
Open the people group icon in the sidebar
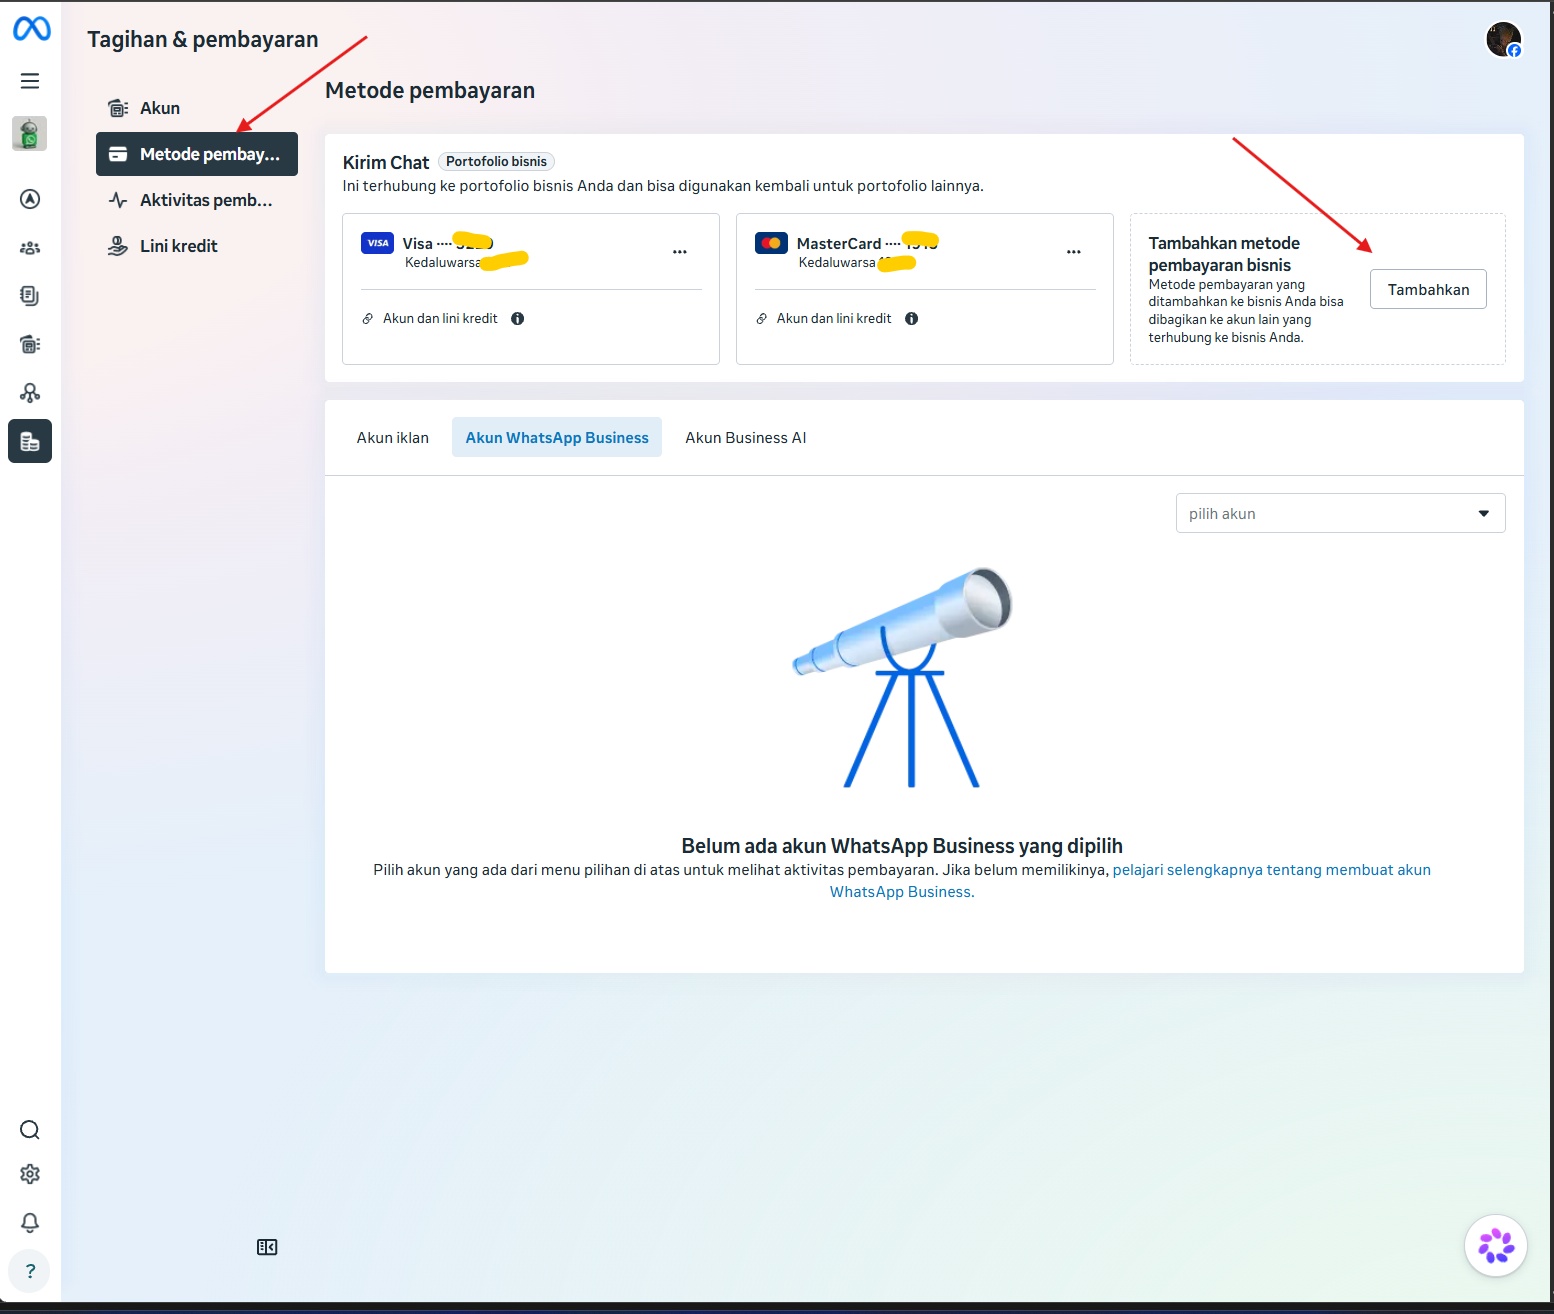pos(30,248)
